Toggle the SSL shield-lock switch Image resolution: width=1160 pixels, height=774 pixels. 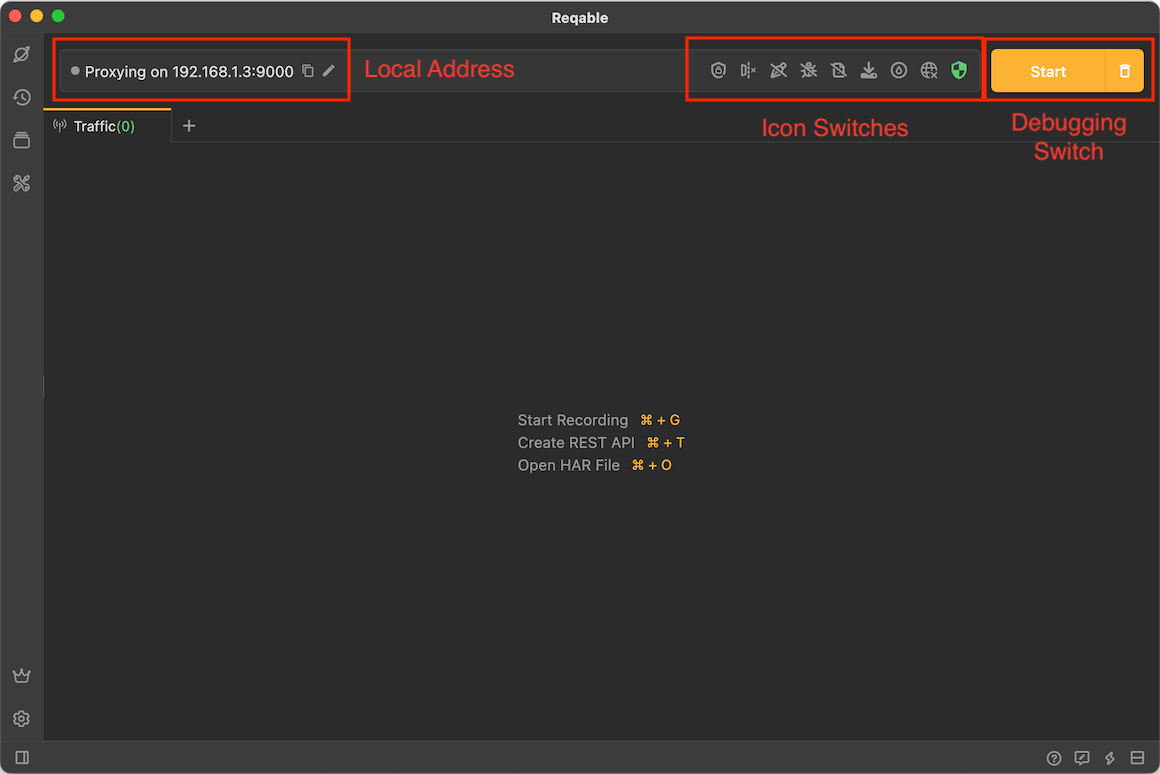(x=718, y=70)
